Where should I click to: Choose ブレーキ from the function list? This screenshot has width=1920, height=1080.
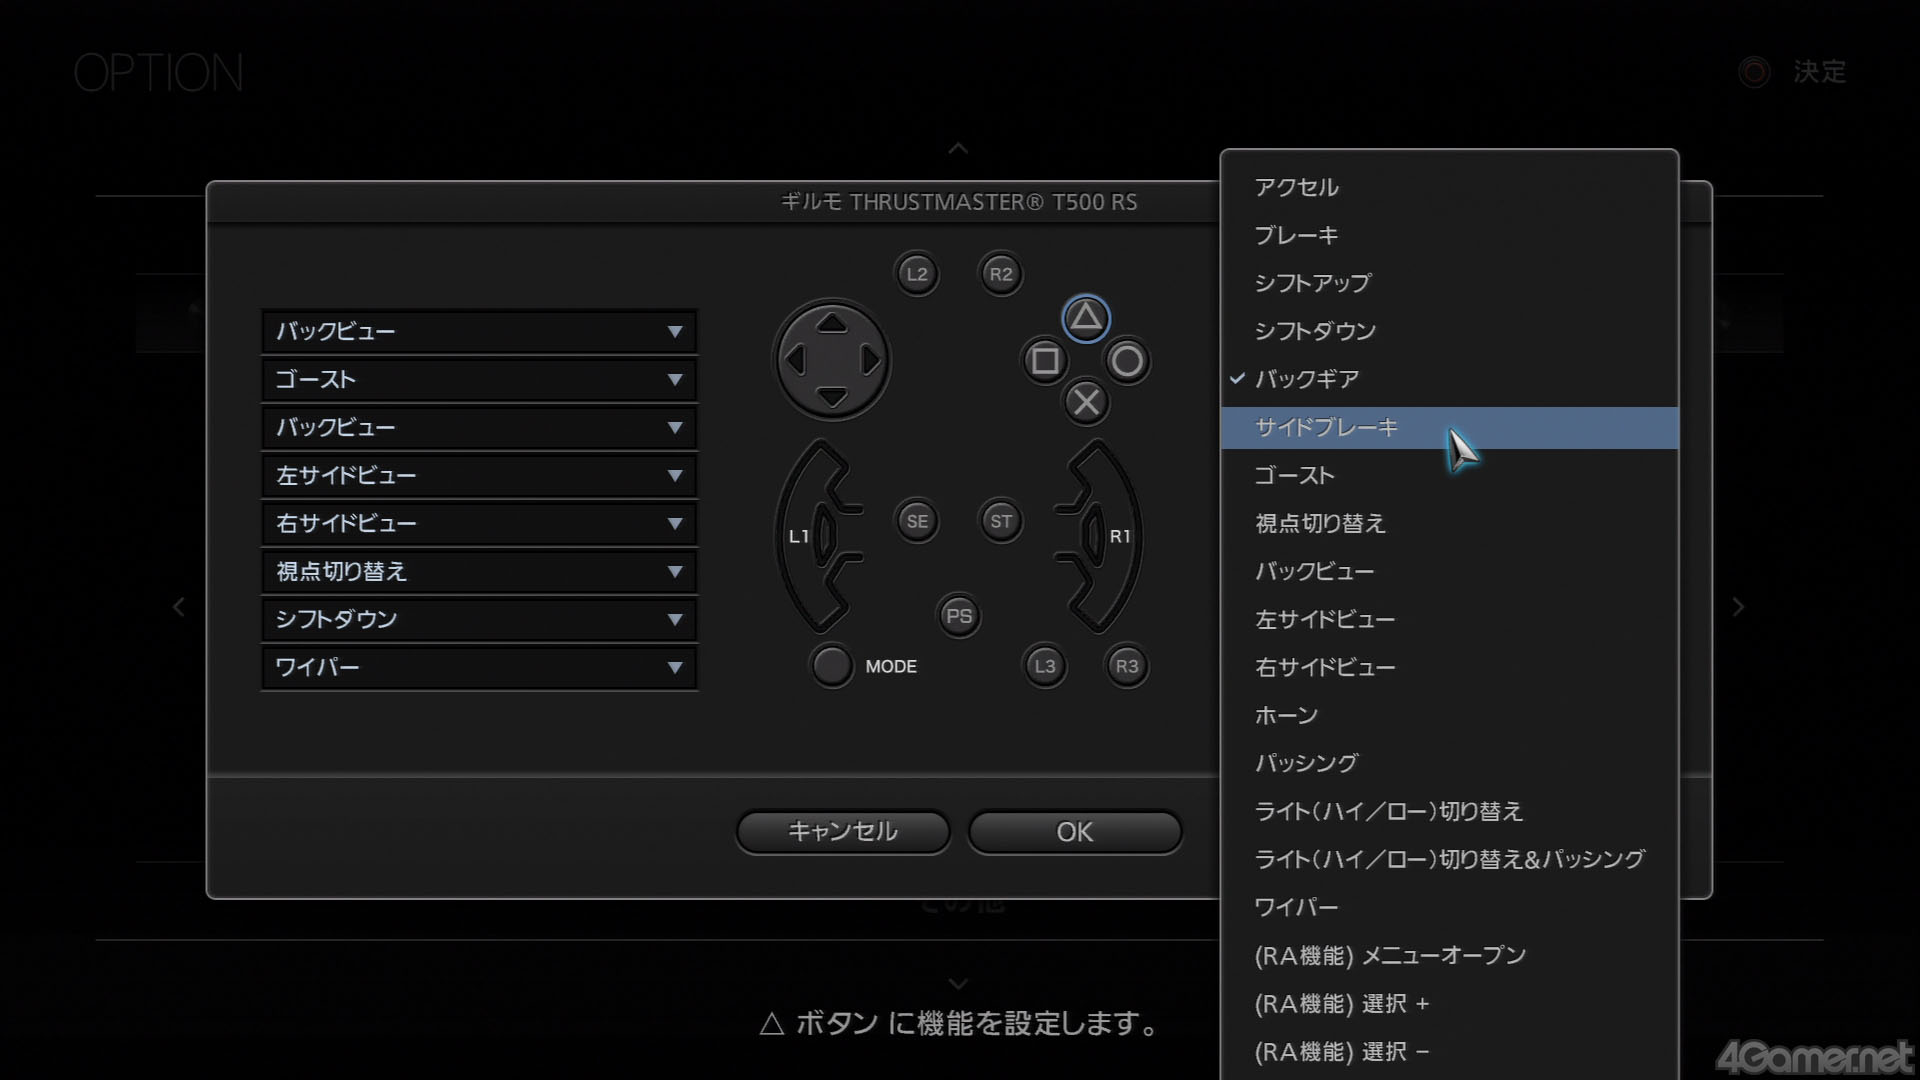[x=1449, y=235]
